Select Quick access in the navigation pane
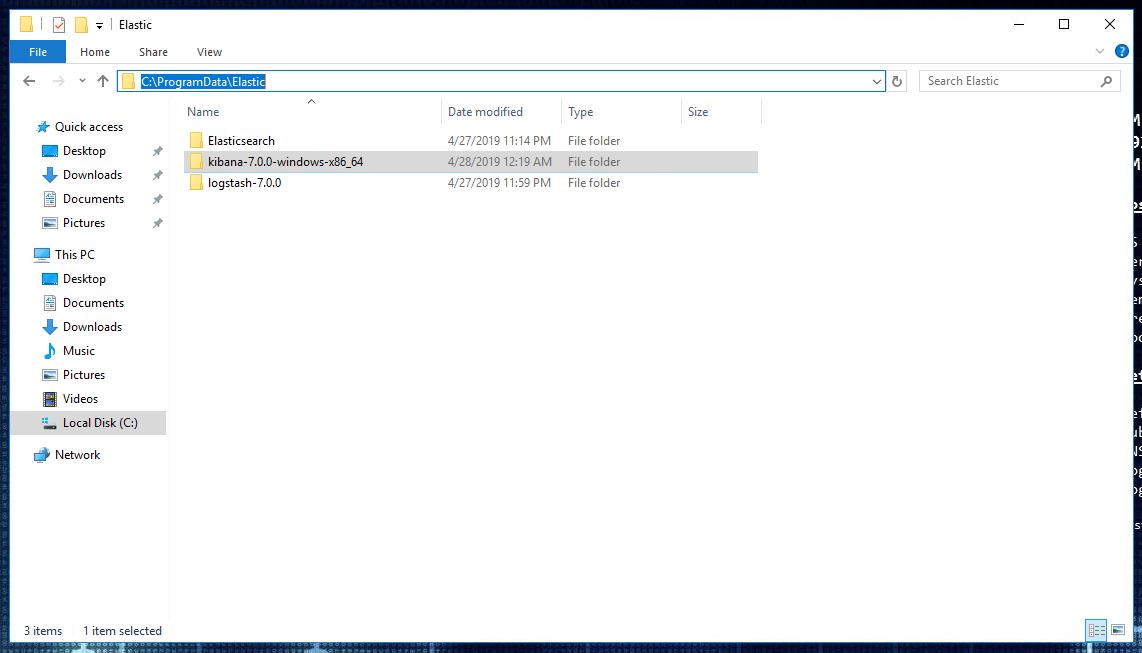Screen dimensions: 1142x653 [x=89, y=127]
